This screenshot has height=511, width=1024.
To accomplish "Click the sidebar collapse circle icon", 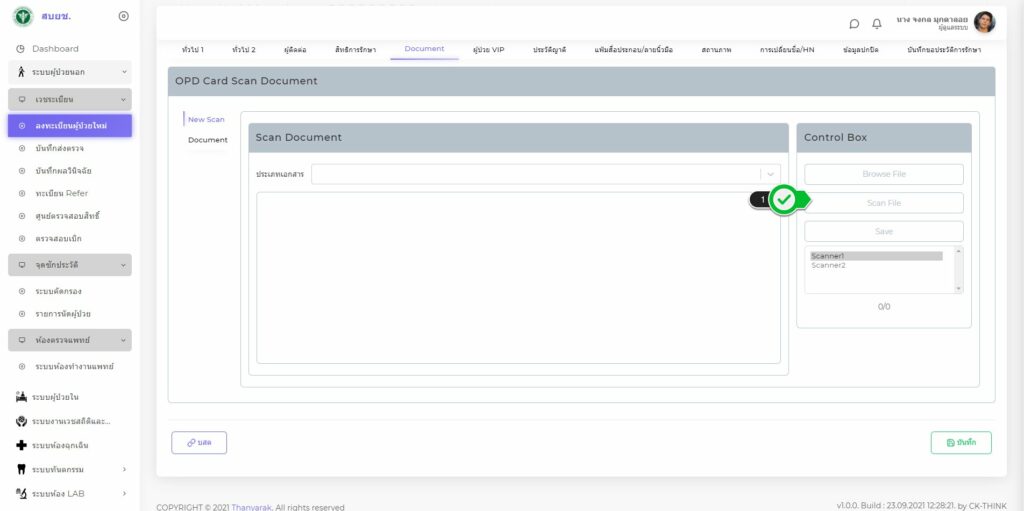I will (x=123, y=16).
